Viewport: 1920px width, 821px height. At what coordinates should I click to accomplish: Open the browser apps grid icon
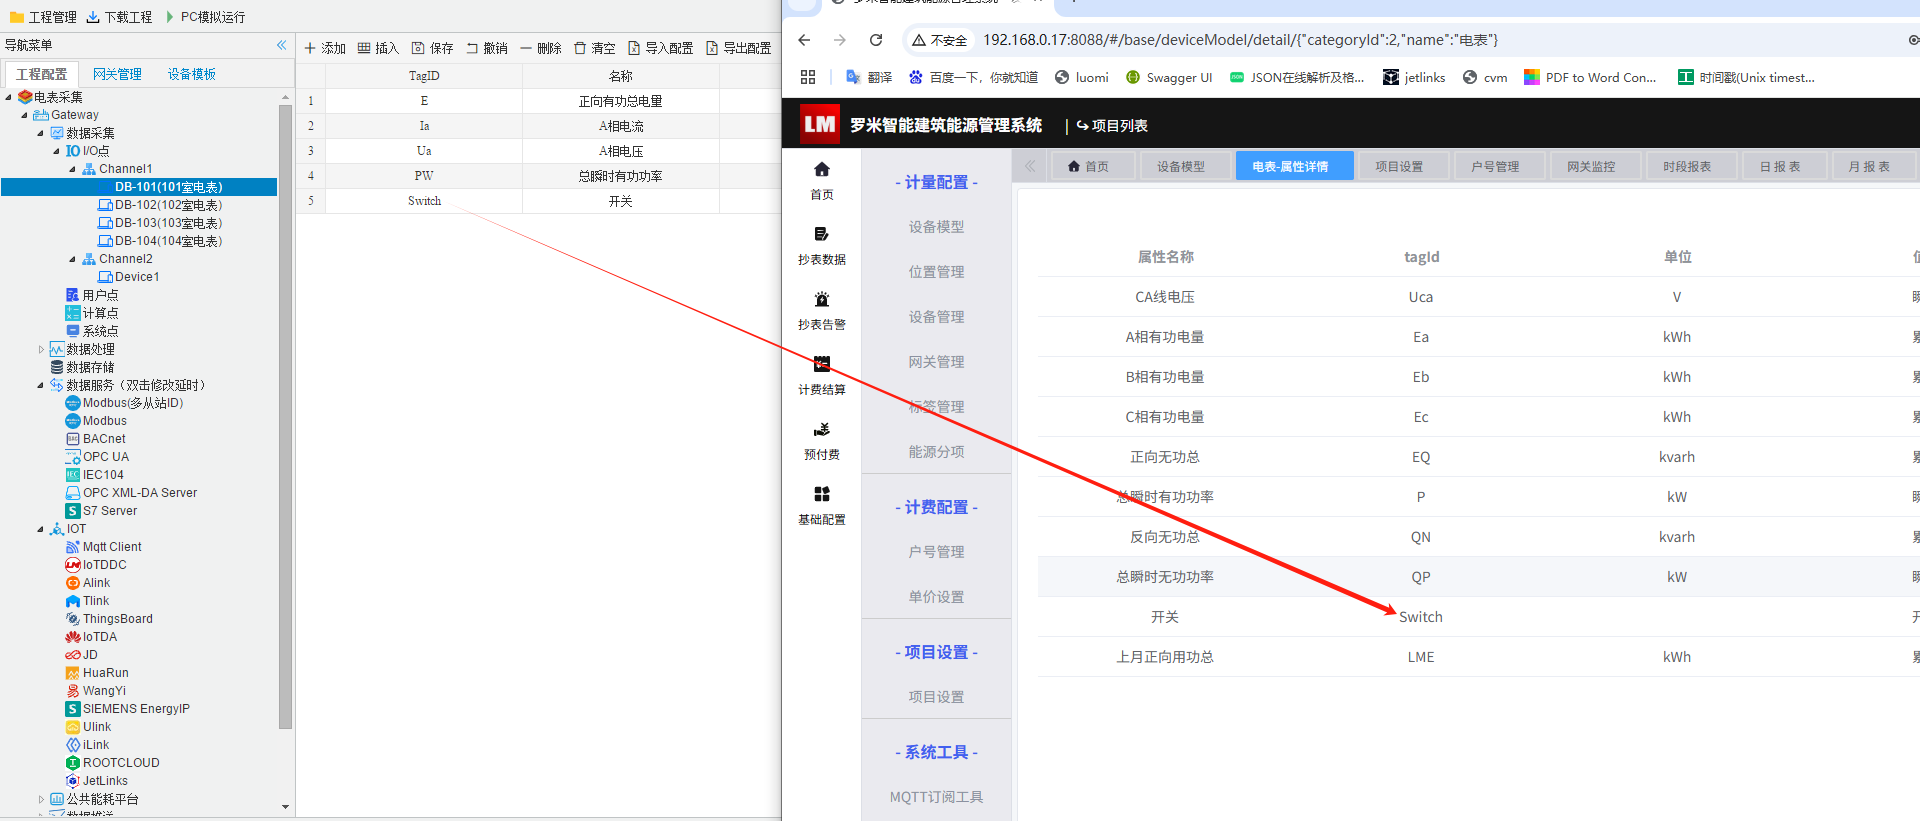click(x=808, y=77)
